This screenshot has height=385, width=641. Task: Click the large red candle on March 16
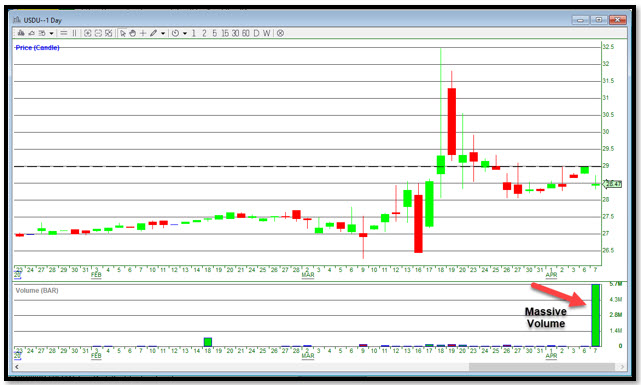tap(418, 224)
